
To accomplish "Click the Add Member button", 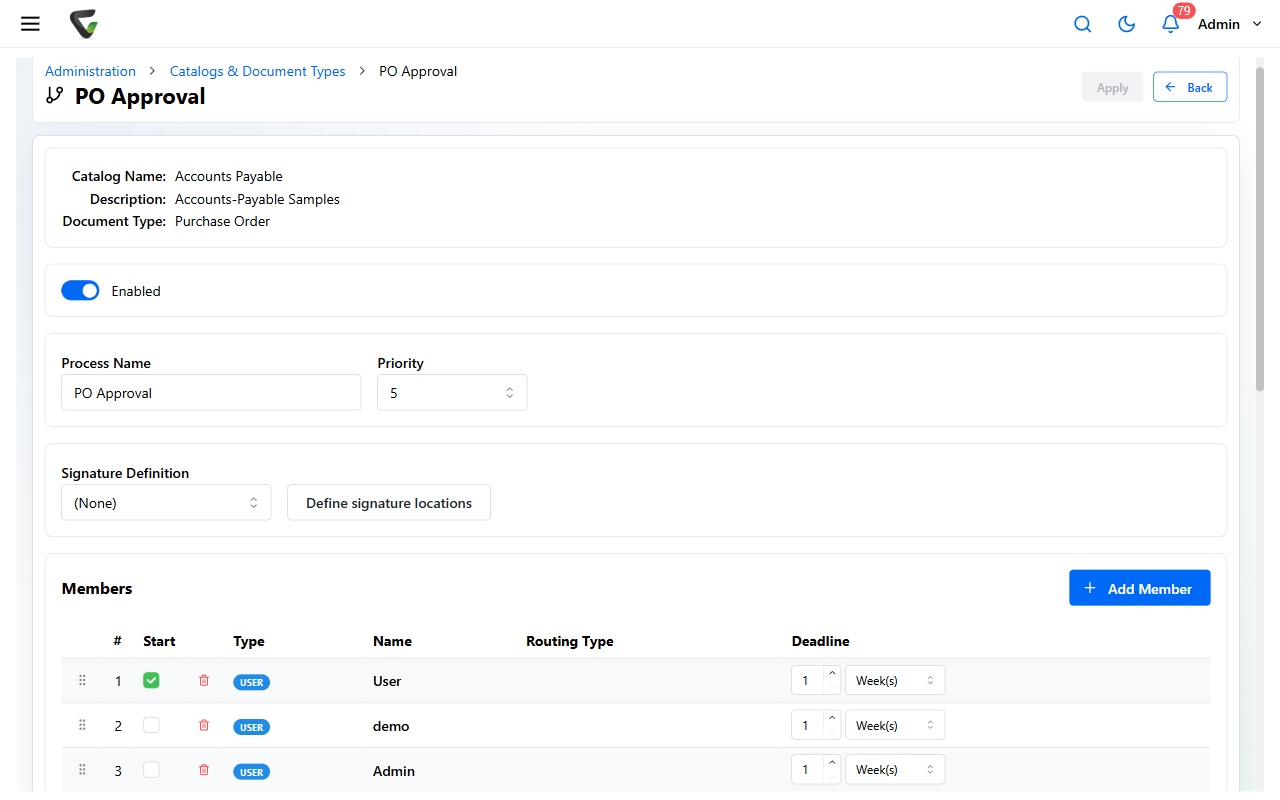I will tap(1140, 588).
